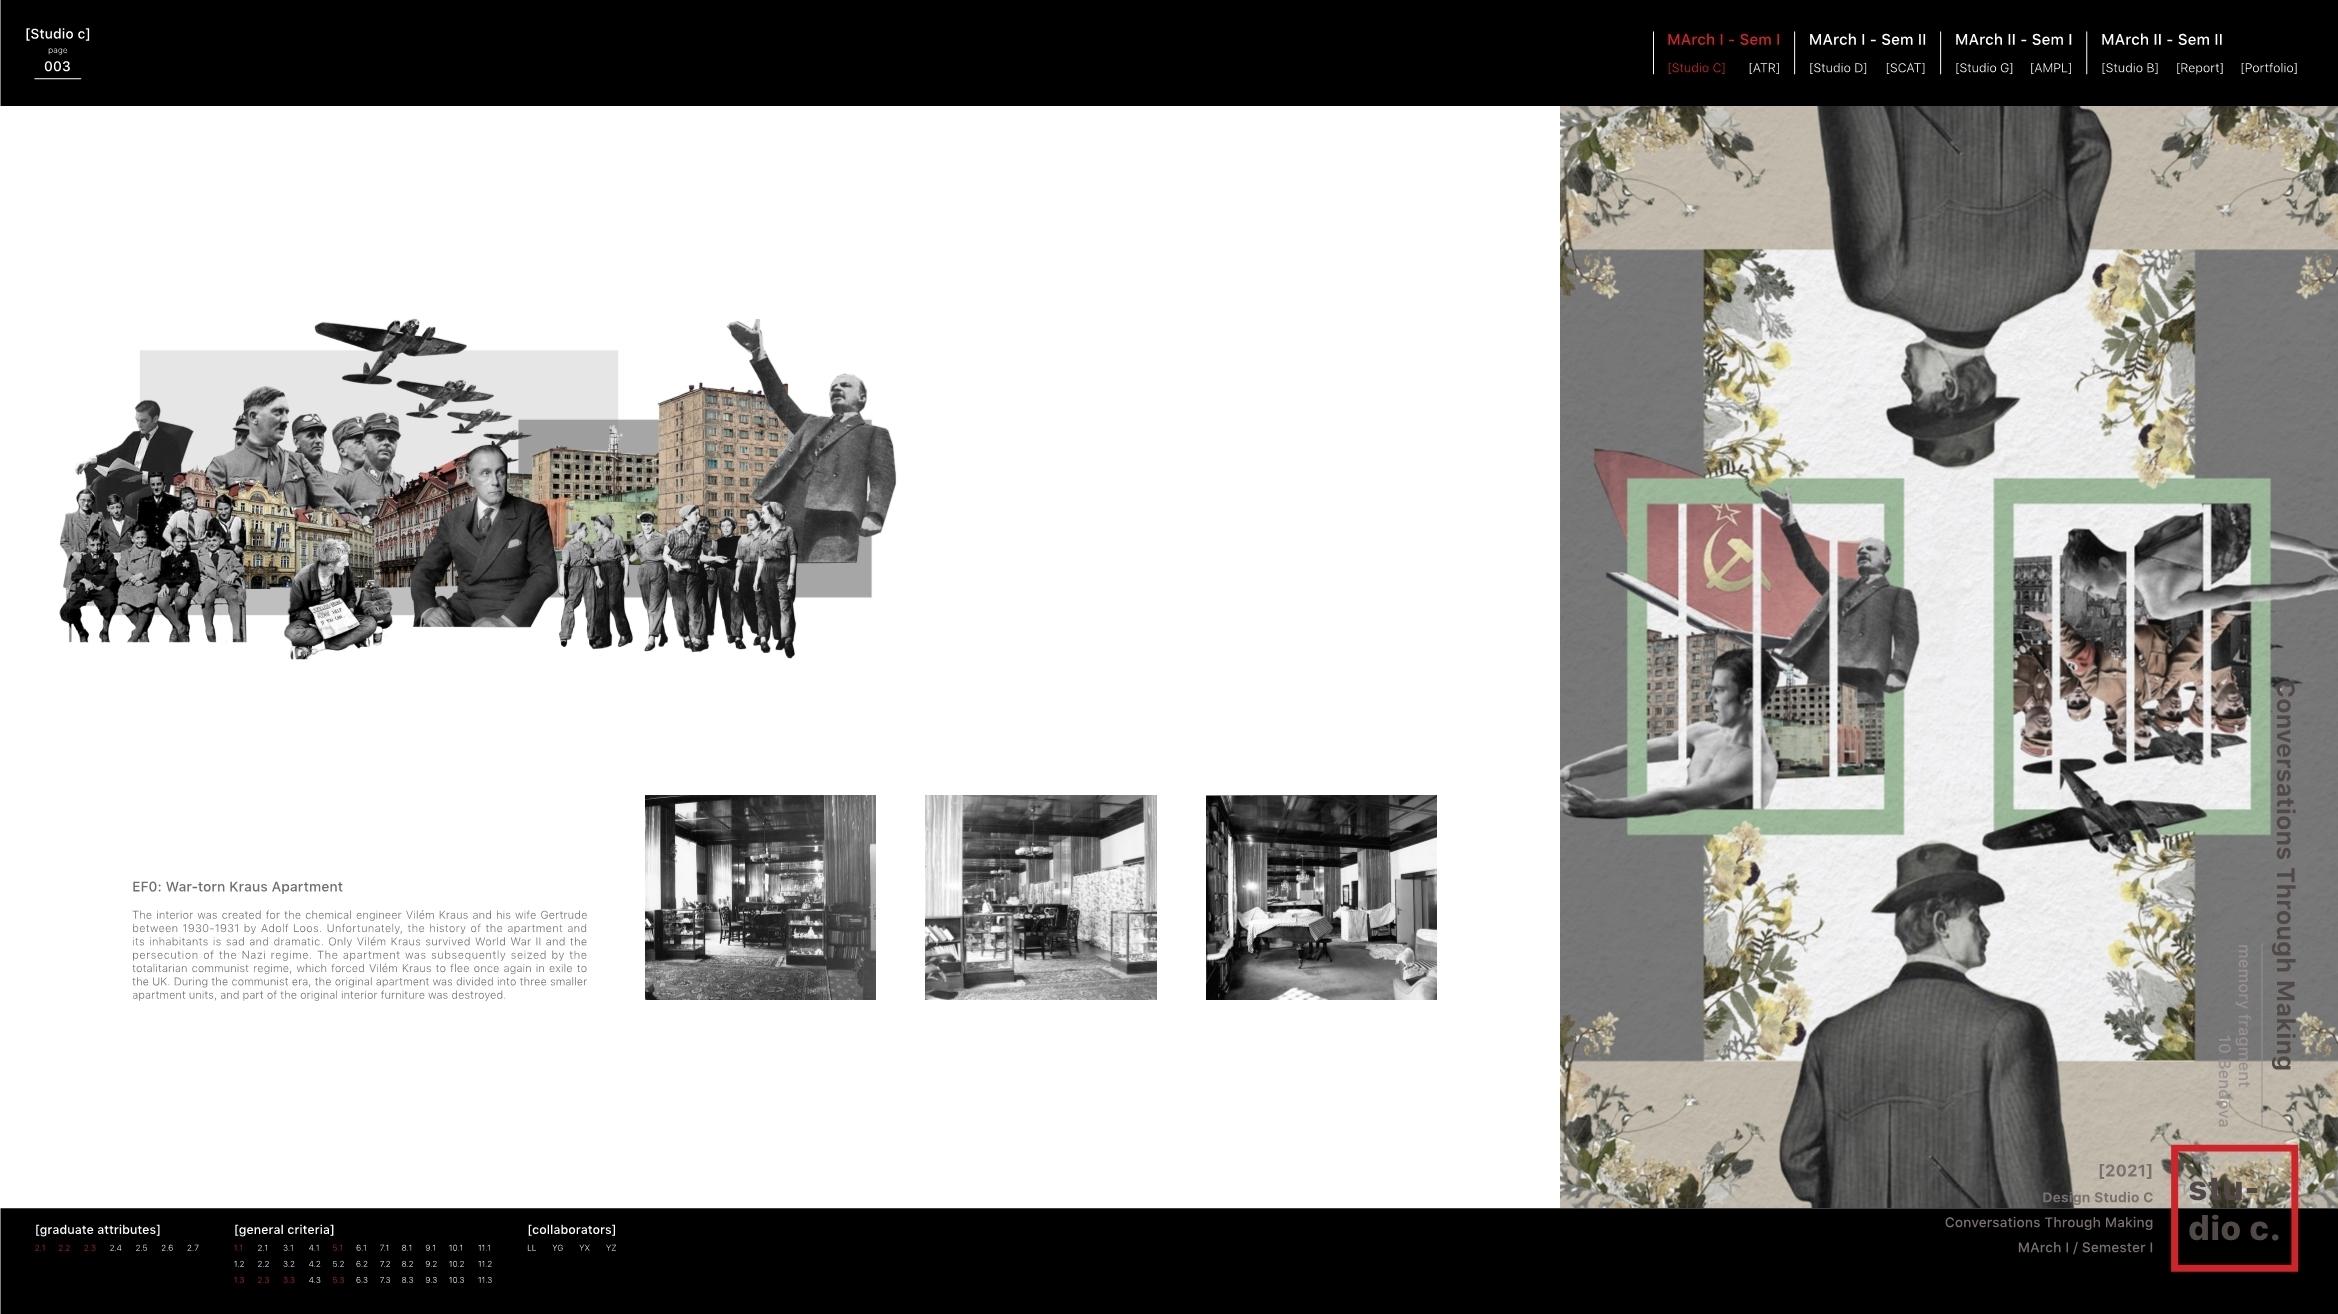
Task: Open the [Studio B] section link
Action: [2129, 68]
